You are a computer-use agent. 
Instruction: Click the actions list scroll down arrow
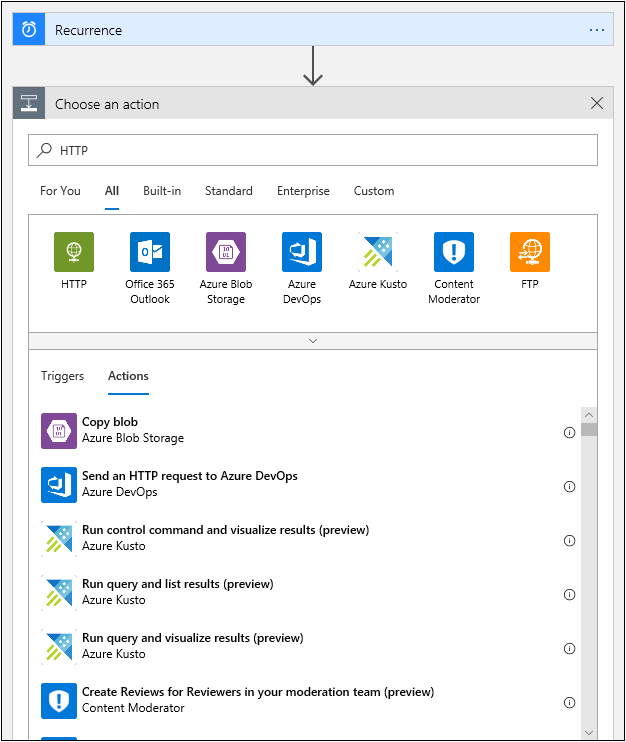pos(589,733)
